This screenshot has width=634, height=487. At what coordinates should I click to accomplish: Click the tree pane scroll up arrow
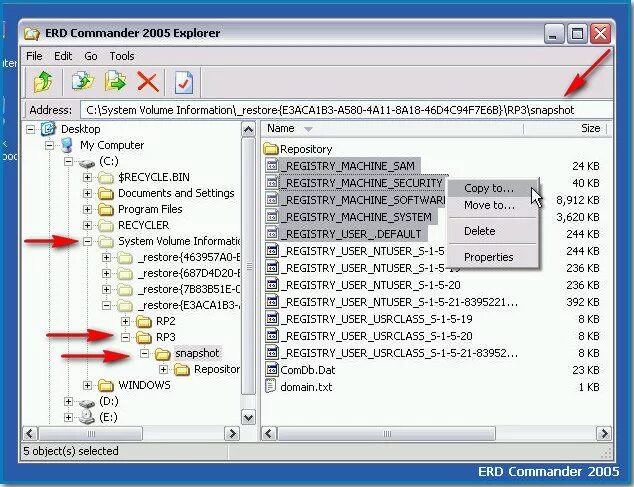point(248,130)
